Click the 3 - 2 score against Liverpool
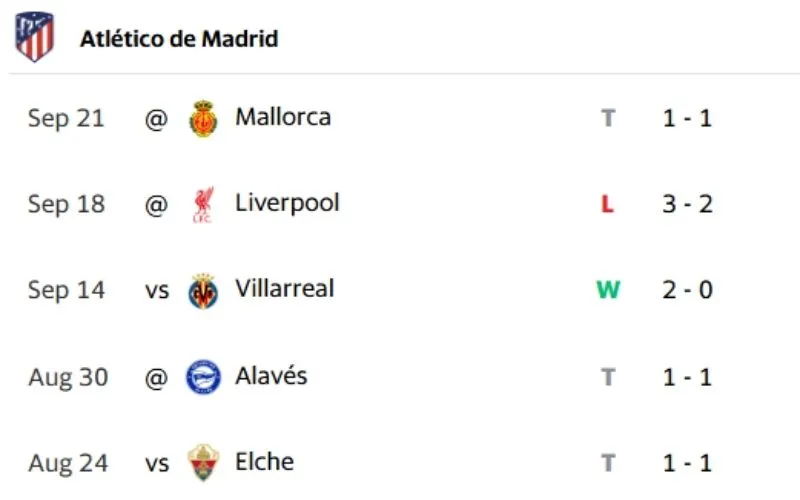This screenshot has height=500, width=800. coord(686,205)
